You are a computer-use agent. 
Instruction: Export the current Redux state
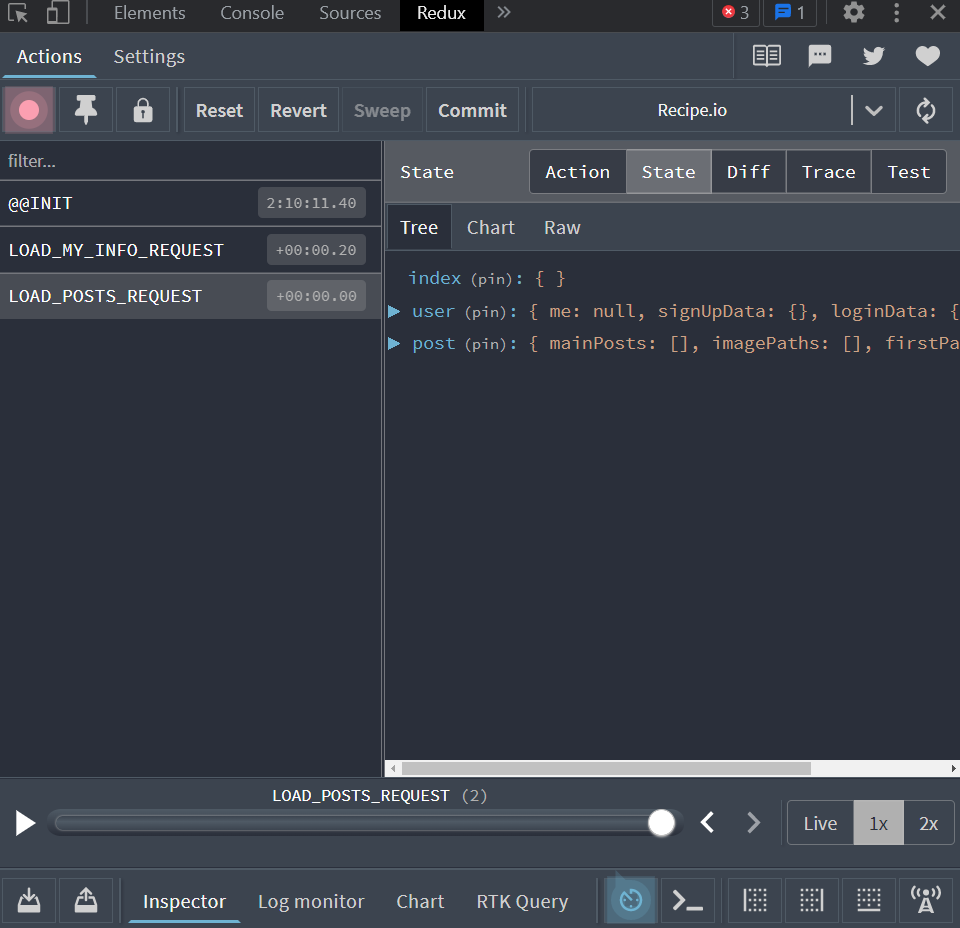click(86, 900)
